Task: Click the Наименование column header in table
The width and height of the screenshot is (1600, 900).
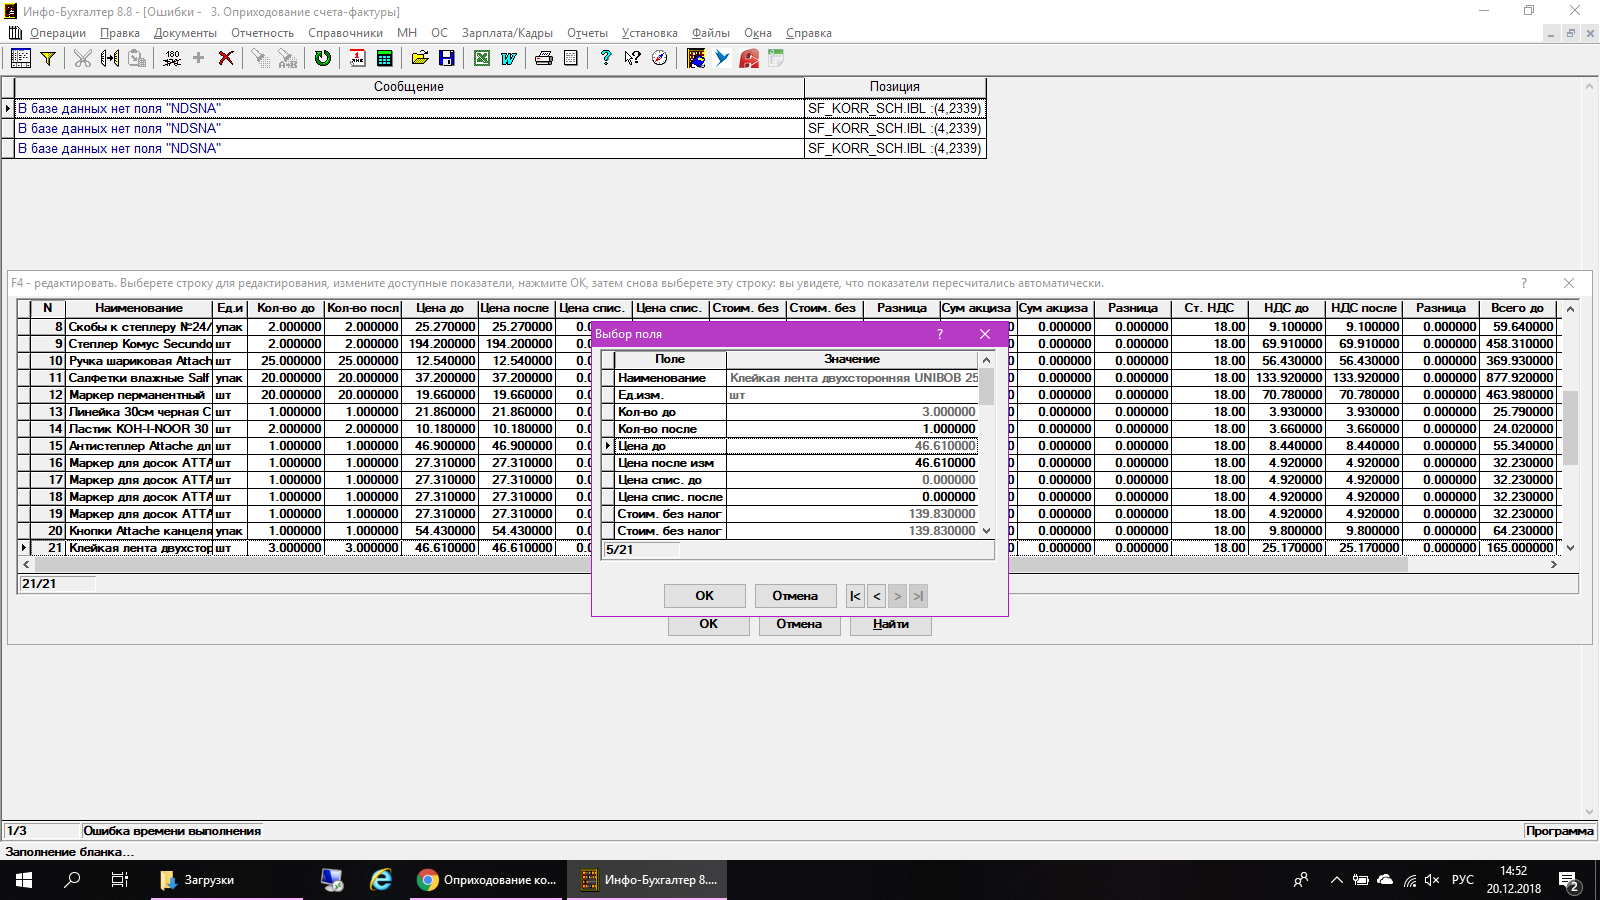Action: tap(139, 308)
